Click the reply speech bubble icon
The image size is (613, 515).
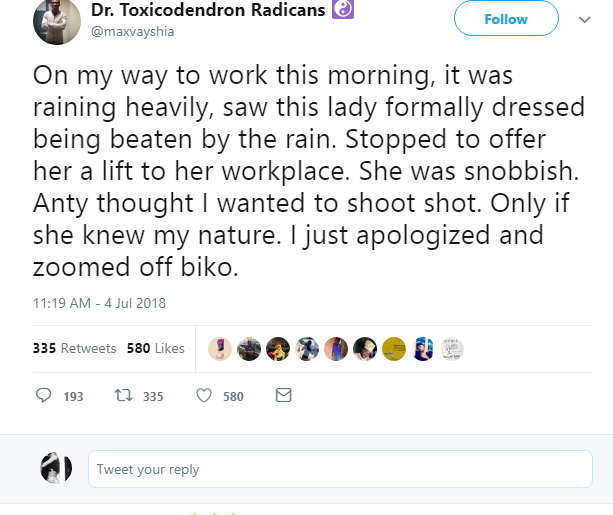[43, 396]
